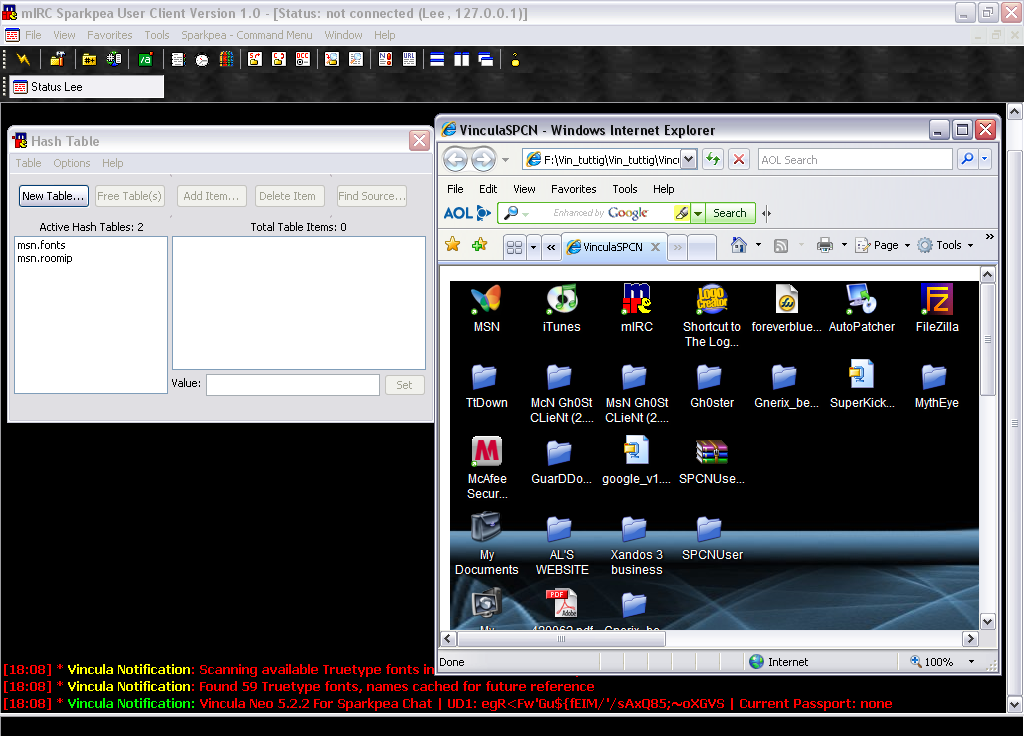
Task: Click the AOL Search input box
Action: 855,159
